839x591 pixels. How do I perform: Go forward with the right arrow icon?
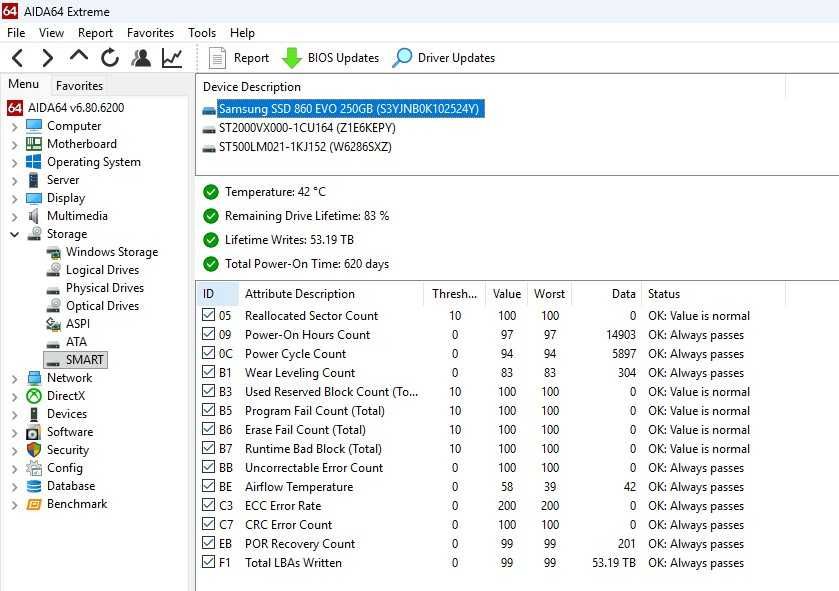tap(48, 58)
